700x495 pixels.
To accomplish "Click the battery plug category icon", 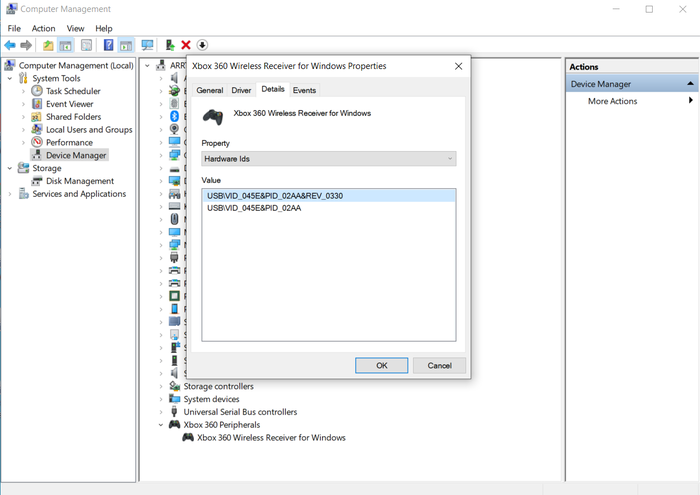I will (175, 91).
